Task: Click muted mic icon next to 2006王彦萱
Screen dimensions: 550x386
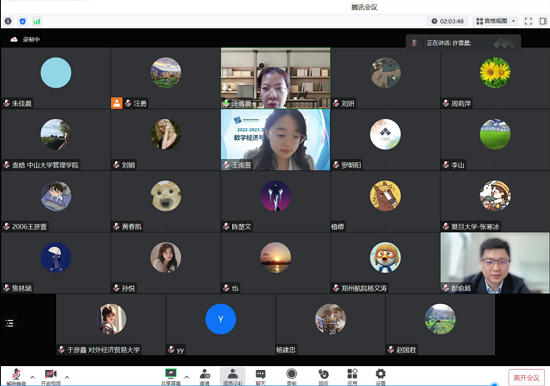Action: coord(7,226)
